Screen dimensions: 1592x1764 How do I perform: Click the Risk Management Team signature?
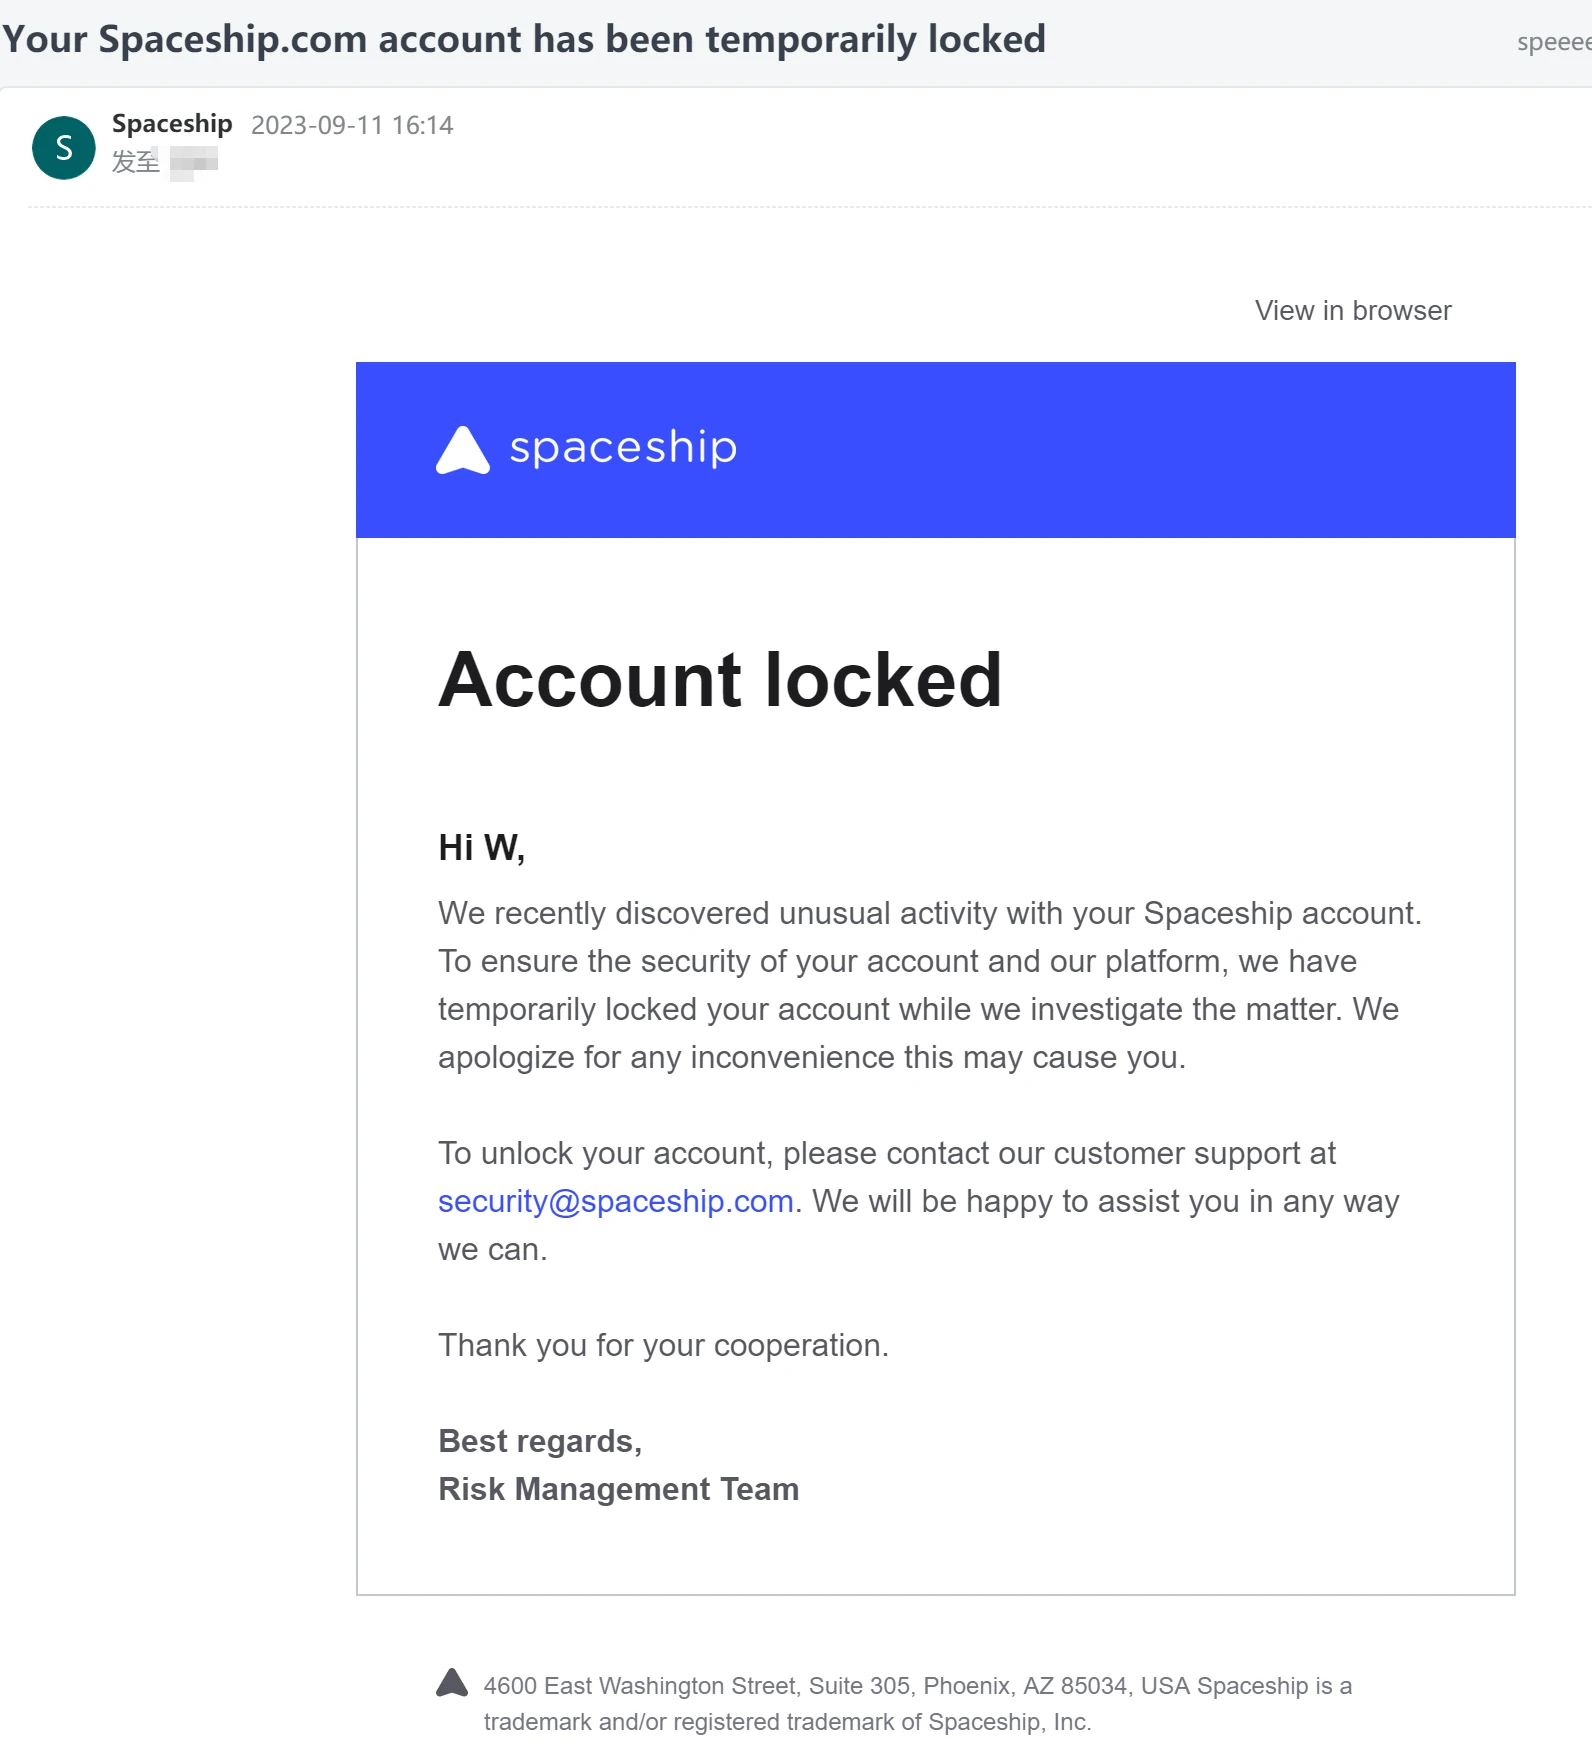tap(618, 1489)
